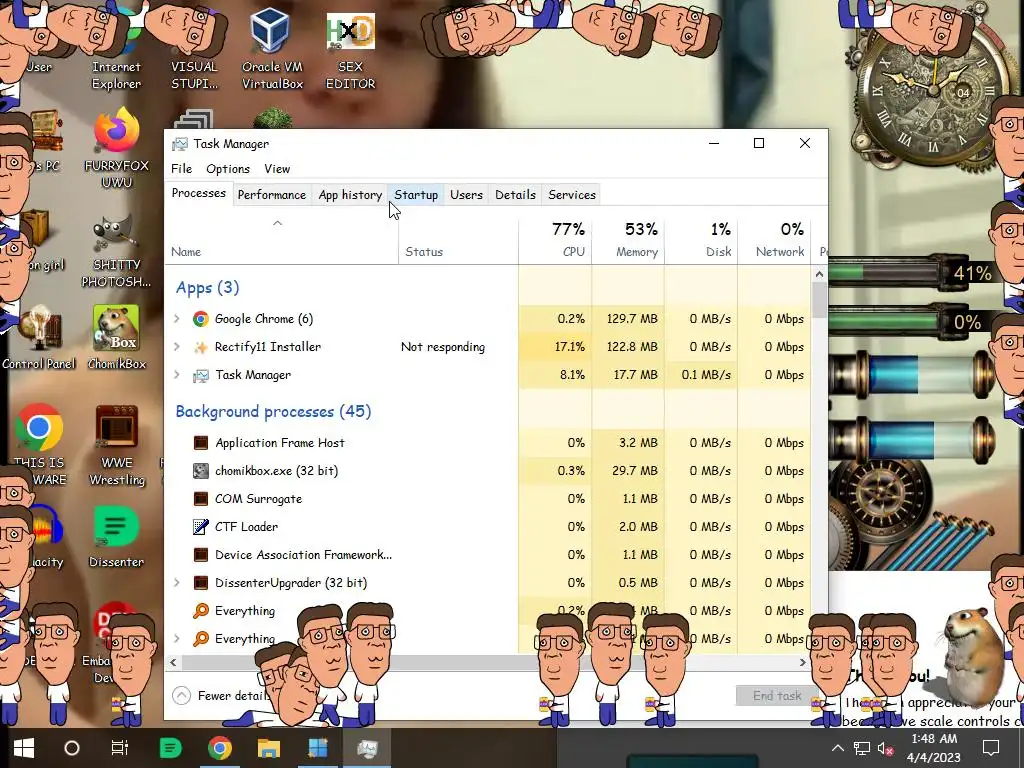Click the horizontal scrollbar left arrow
The width and height of the screenshot is (1024, 768).
173,662
